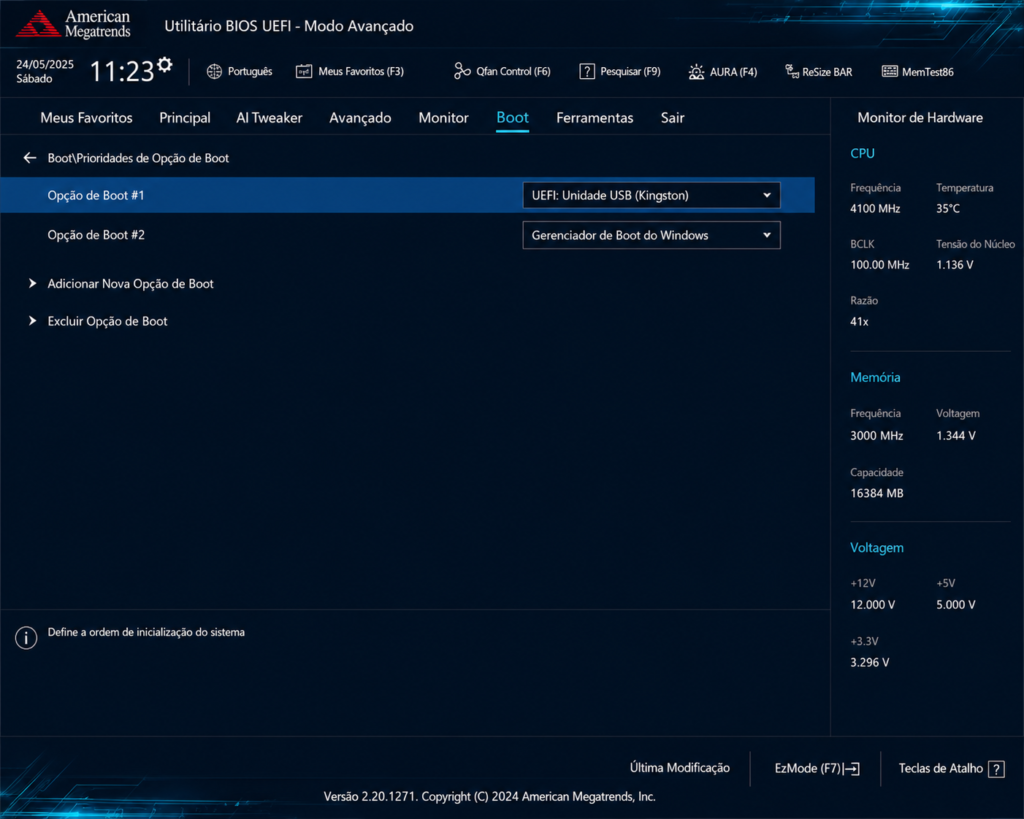
Task: Click the American Megatrends logo
Action: click(x=73, y=24)
